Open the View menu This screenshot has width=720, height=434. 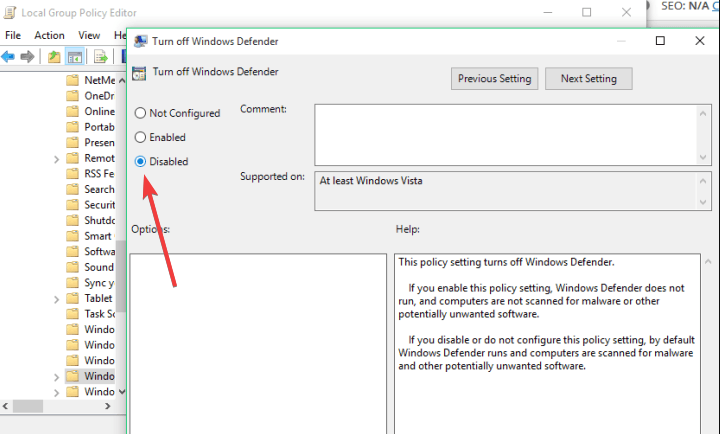click(89, 35)
